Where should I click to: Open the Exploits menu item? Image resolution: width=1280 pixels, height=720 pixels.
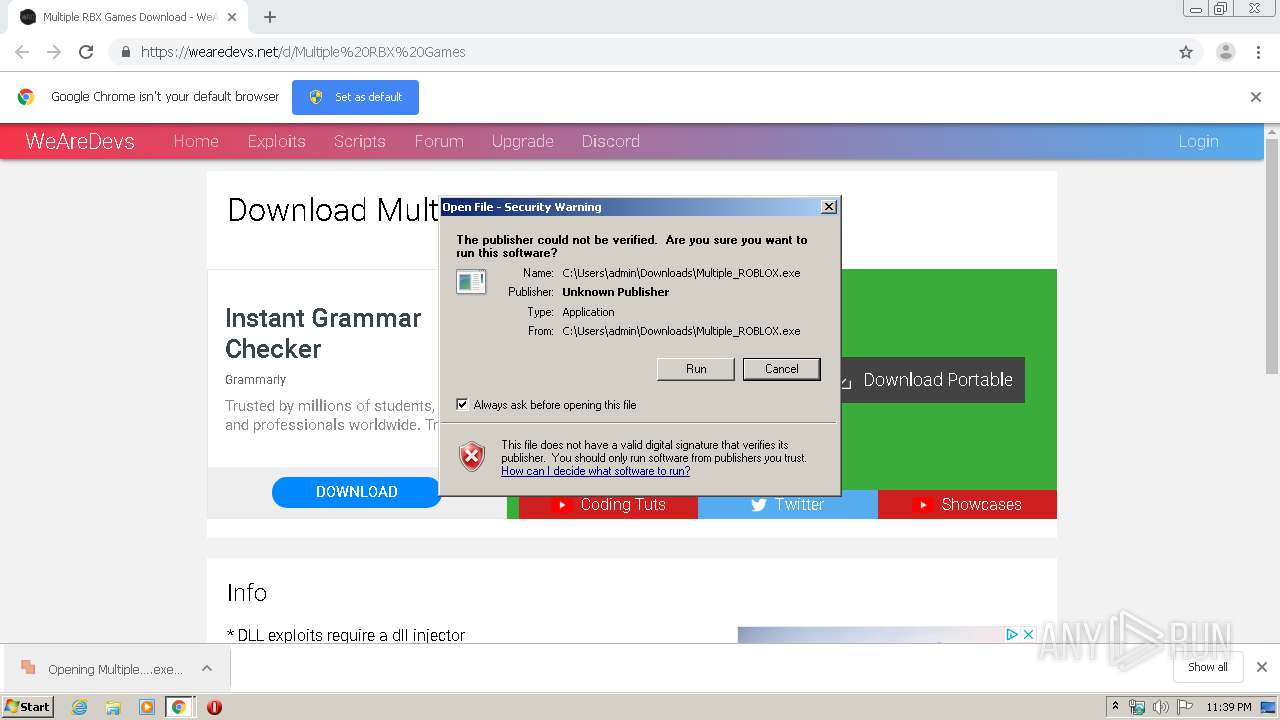pos(277,141)
